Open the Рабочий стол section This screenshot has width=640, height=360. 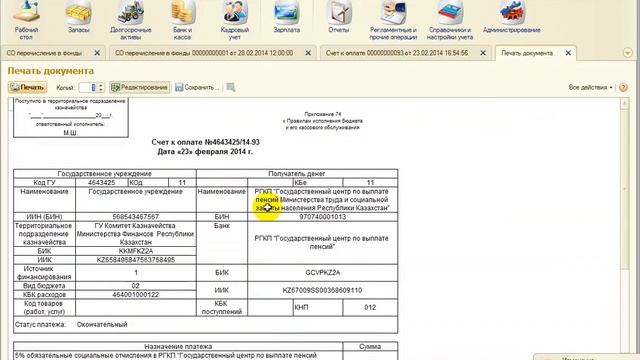coord(26,20)
